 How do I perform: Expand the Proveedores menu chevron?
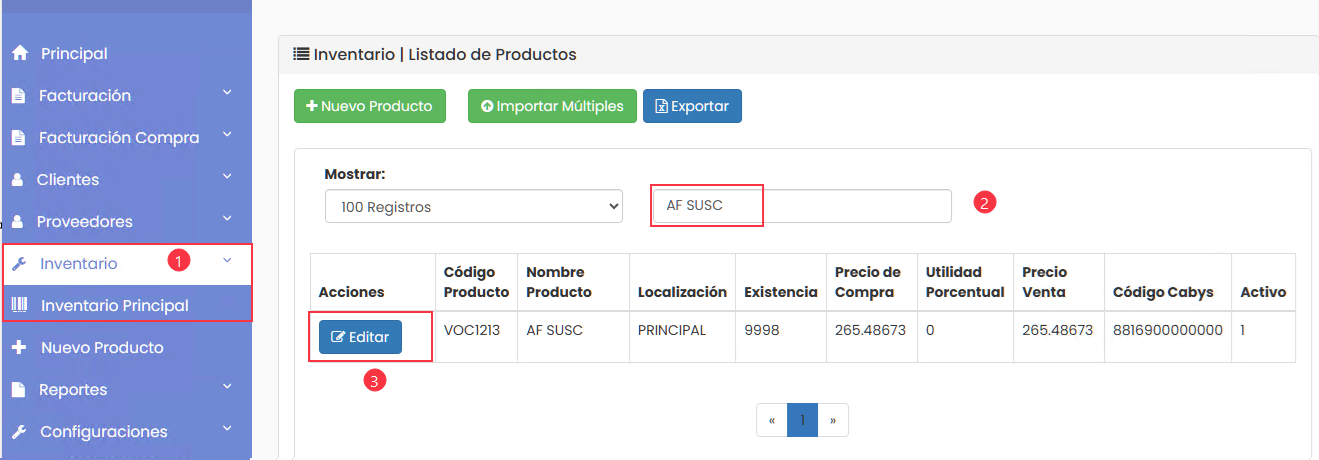tap(227, 219)
